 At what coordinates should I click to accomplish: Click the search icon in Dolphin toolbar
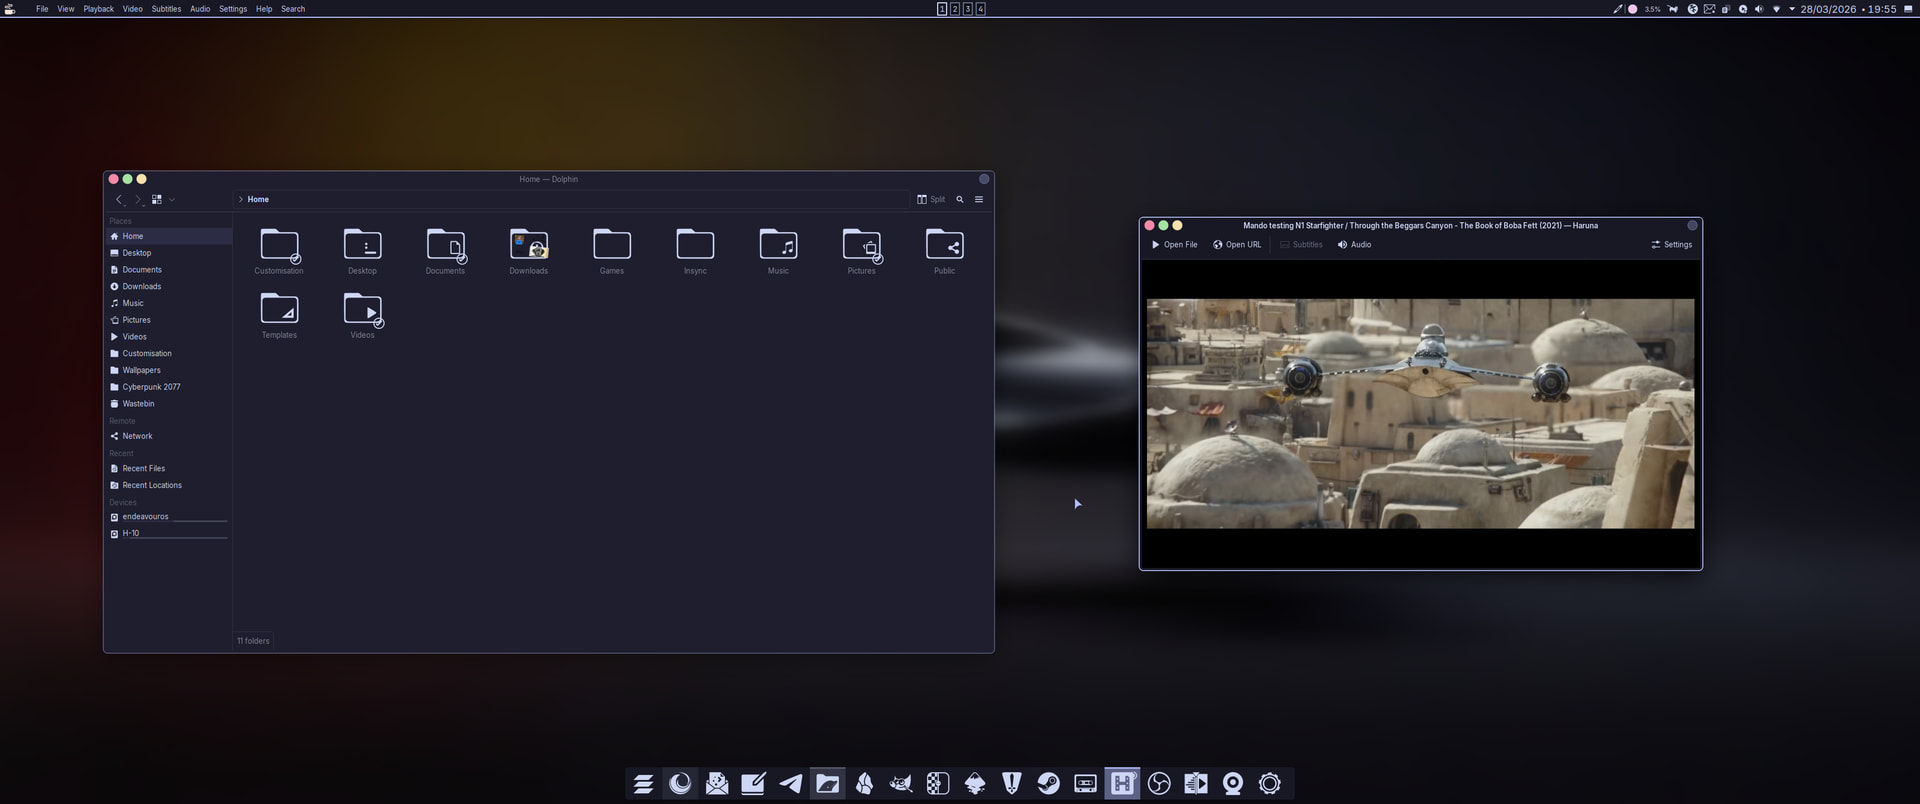960,199
